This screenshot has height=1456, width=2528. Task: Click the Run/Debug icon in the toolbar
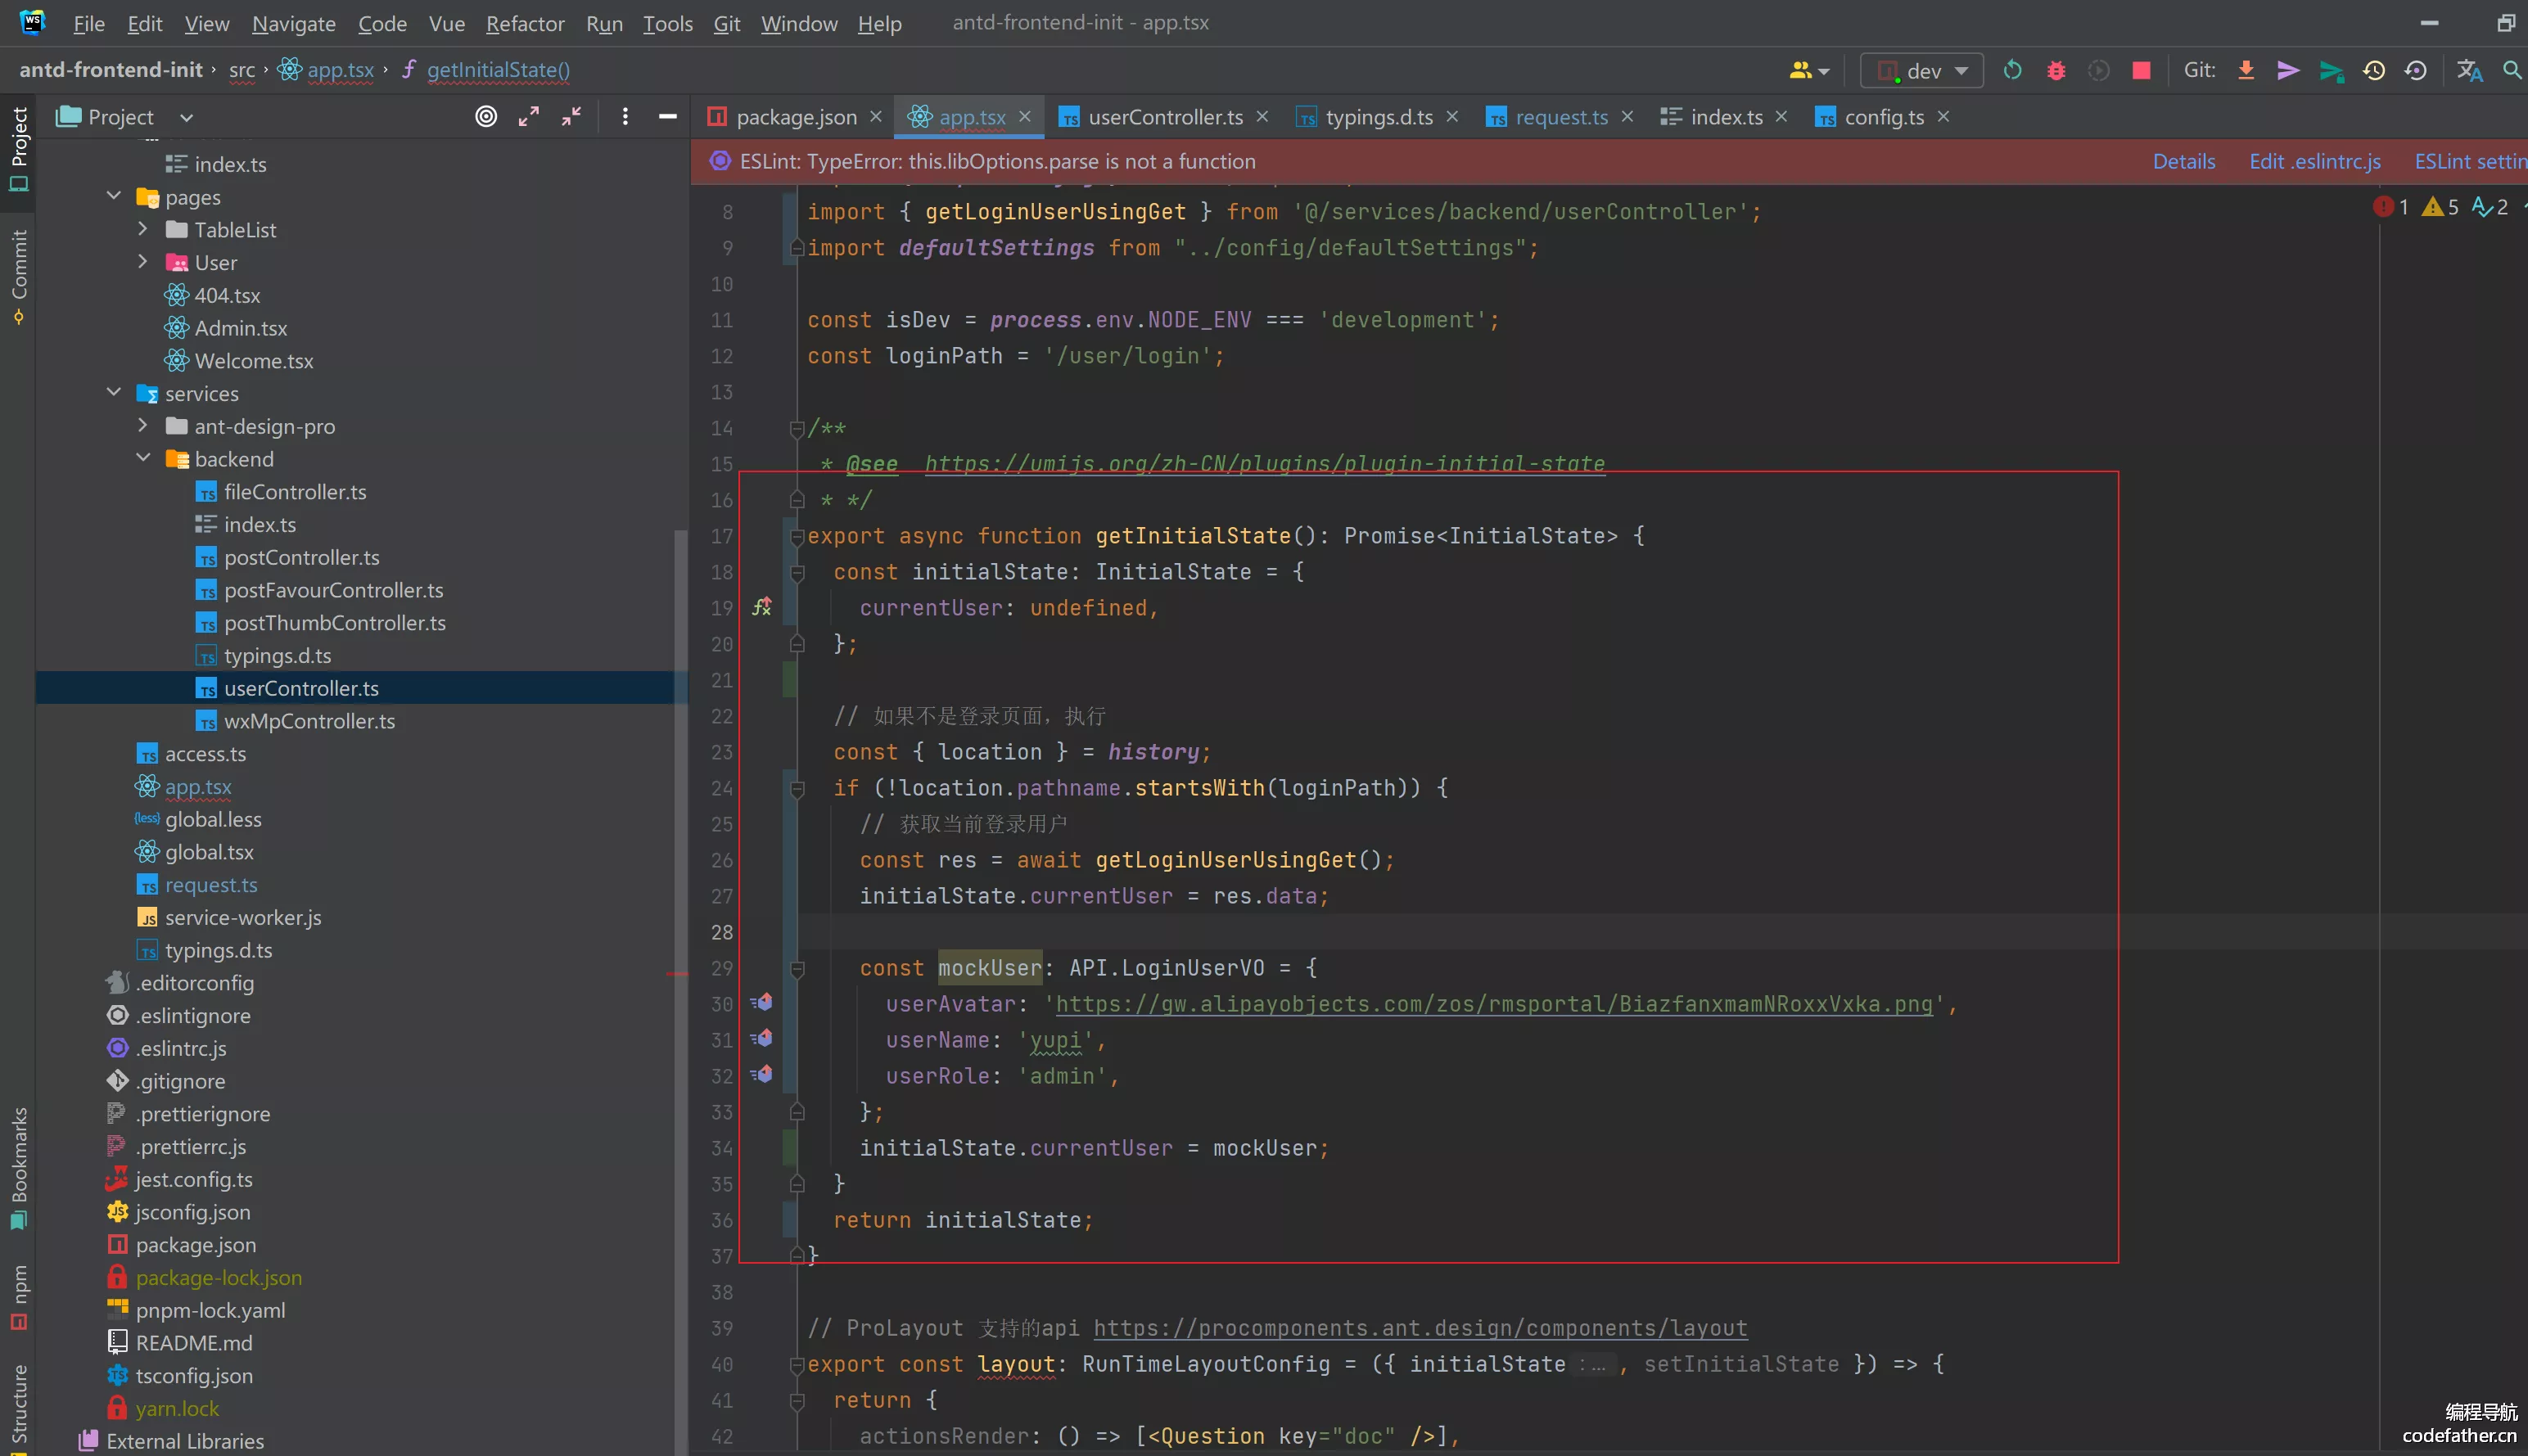click(x=2054, y=71)
